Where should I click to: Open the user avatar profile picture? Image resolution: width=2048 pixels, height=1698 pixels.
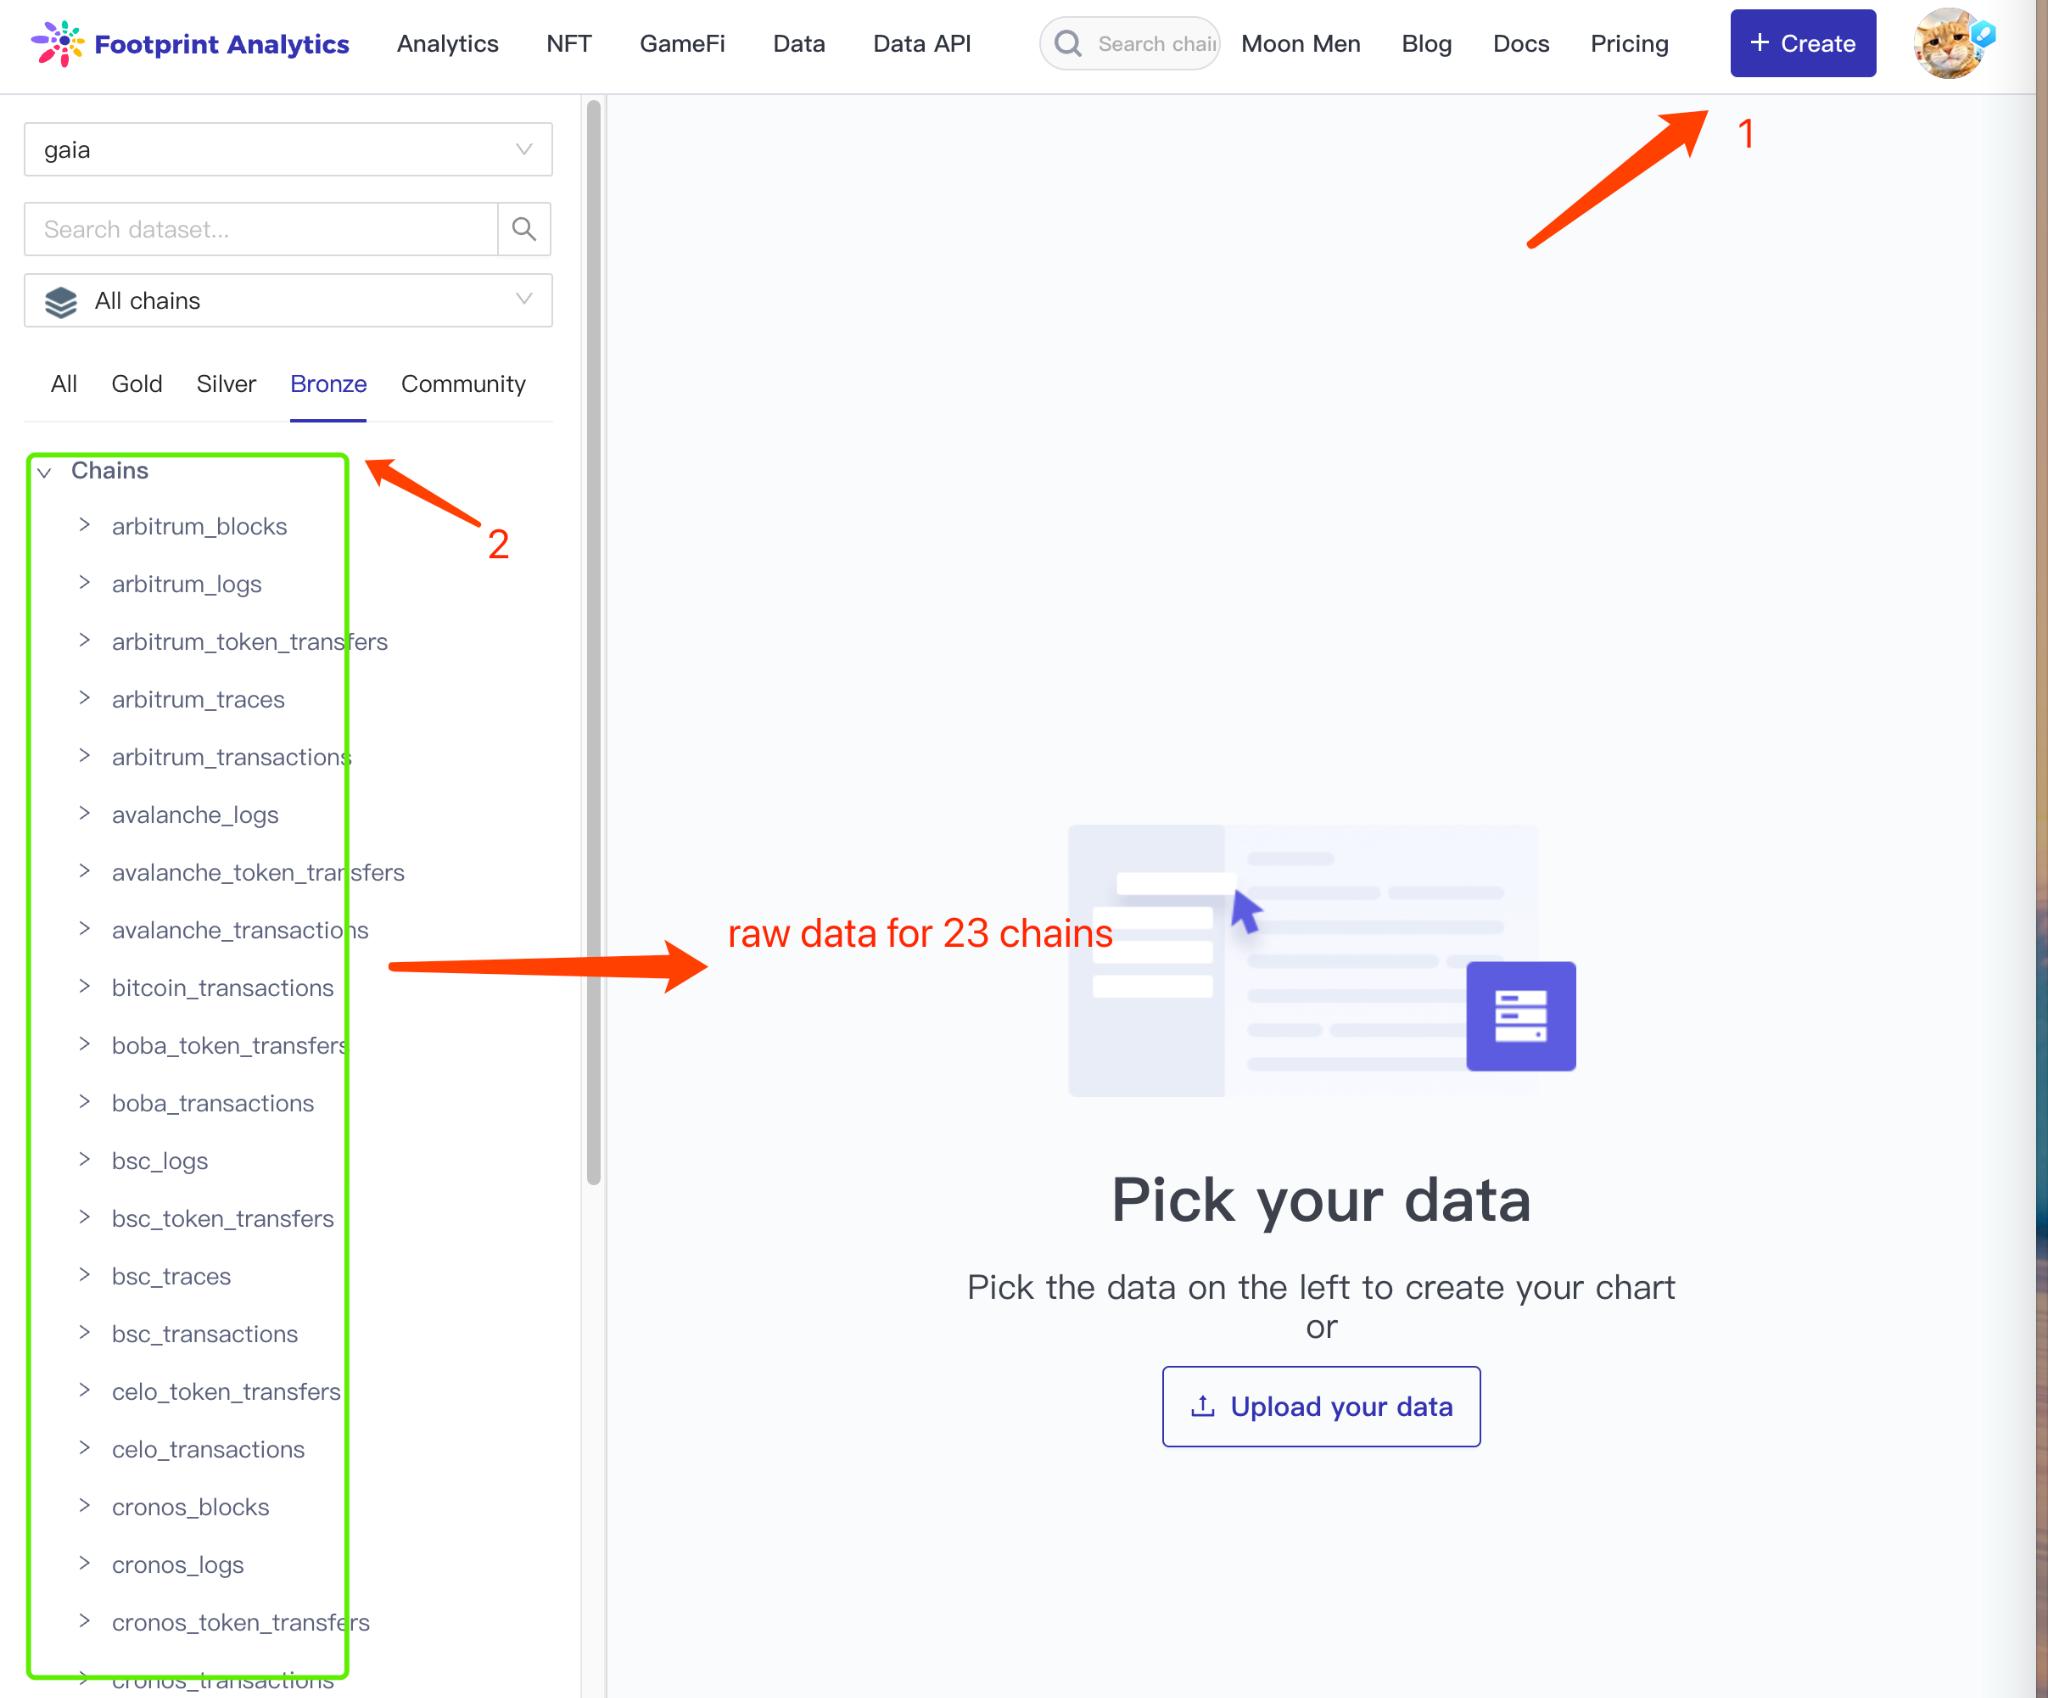pyautogui.click(x=1948, y=44)
